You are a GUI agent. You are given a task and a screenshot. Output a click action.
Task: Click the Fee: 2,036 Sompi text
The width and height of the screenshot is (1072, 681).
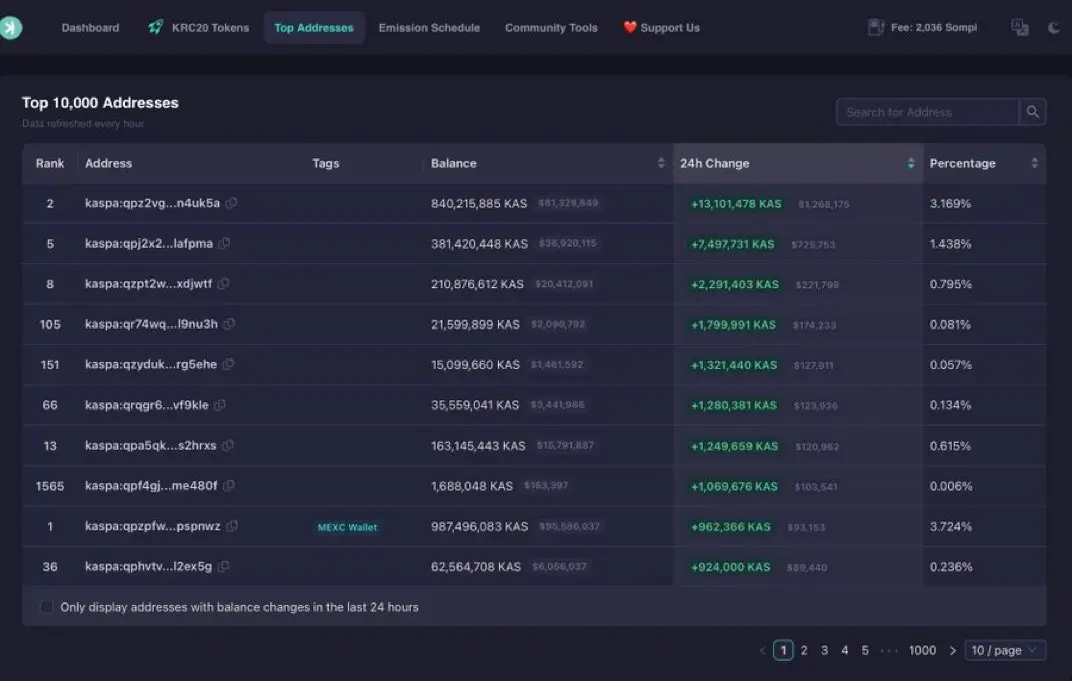(933, 27)
